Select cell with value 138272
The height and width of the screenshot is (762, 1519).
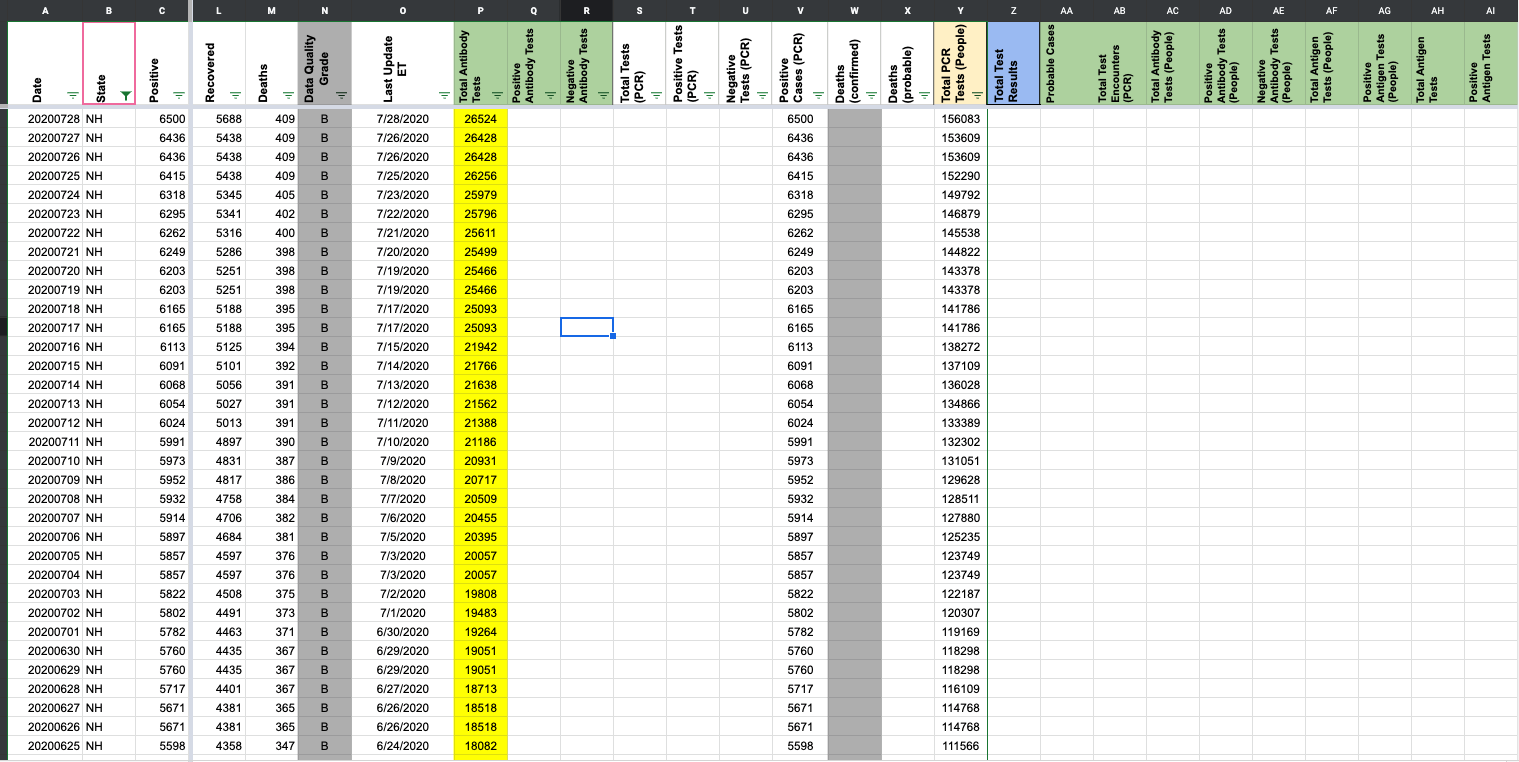(x=961, y=346)
